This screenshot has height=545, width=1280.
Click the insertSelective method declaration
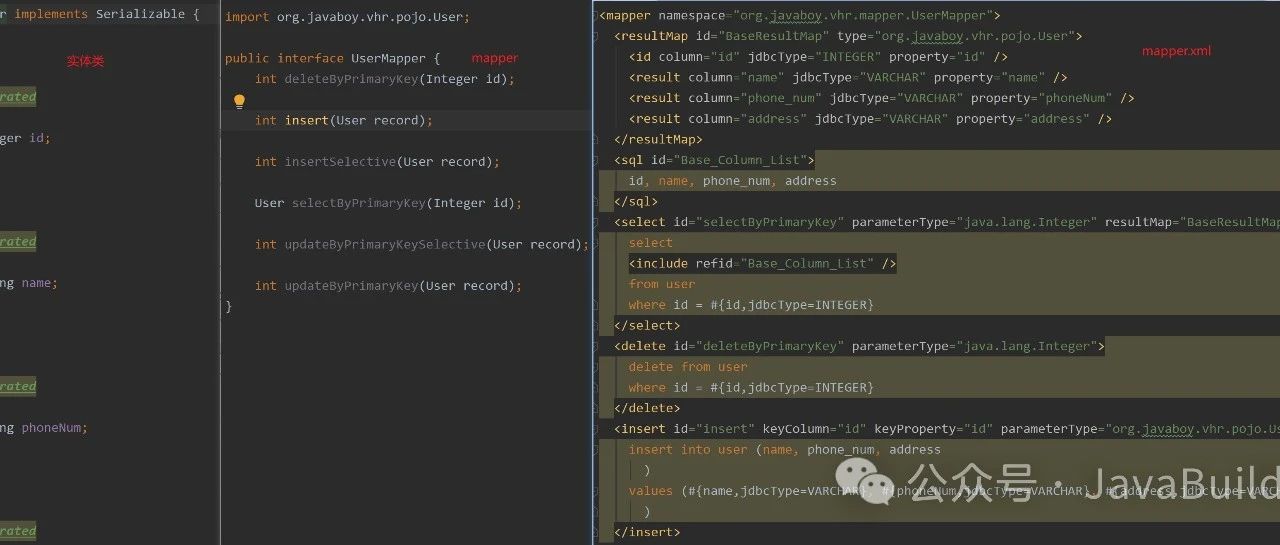[377, 162]
